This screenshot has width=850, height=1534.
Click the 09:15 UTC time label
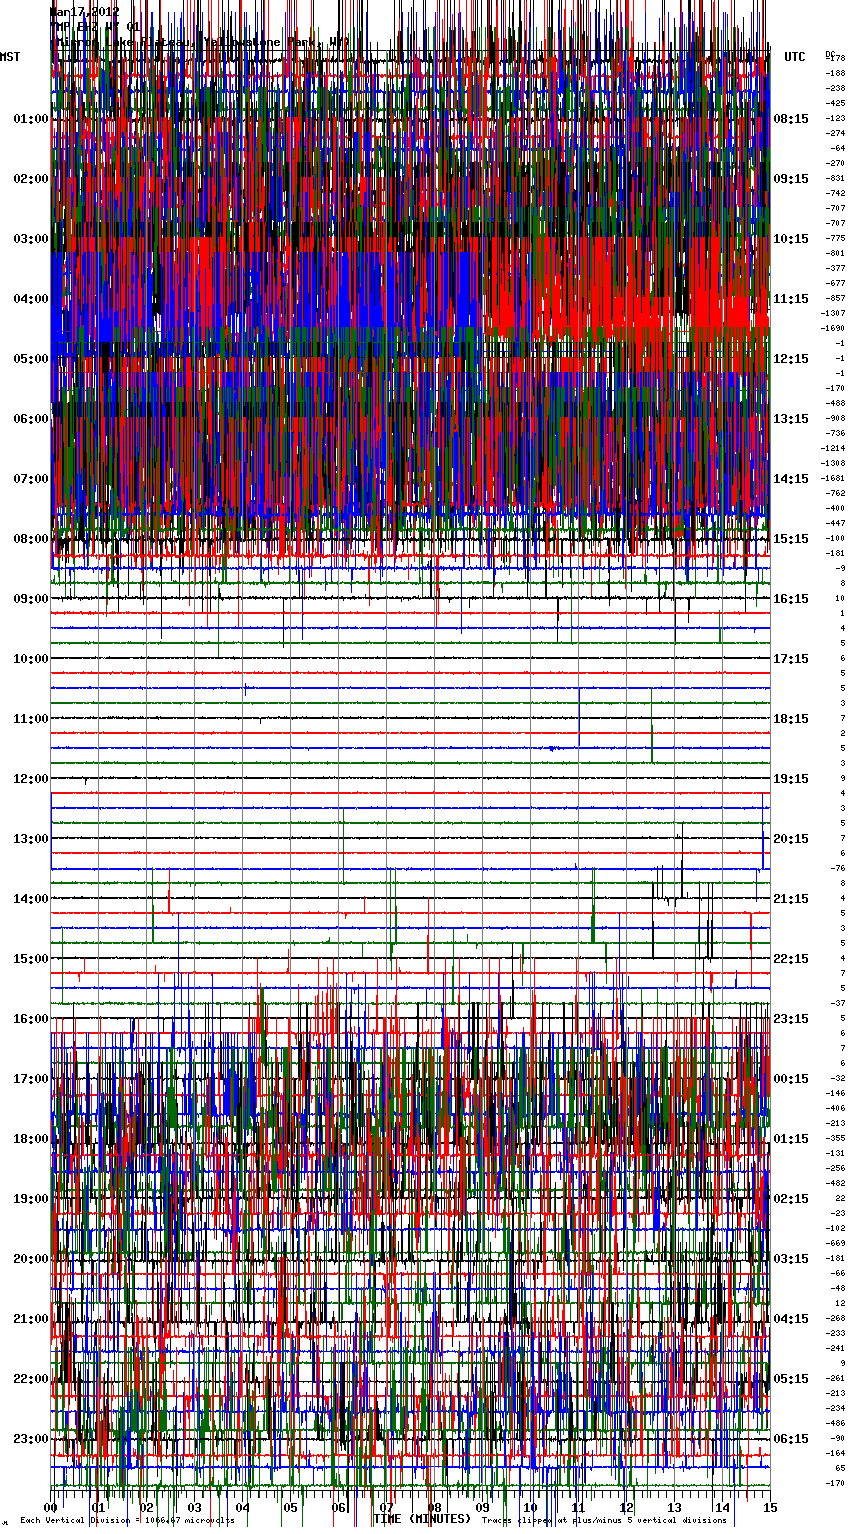[791, 179]
